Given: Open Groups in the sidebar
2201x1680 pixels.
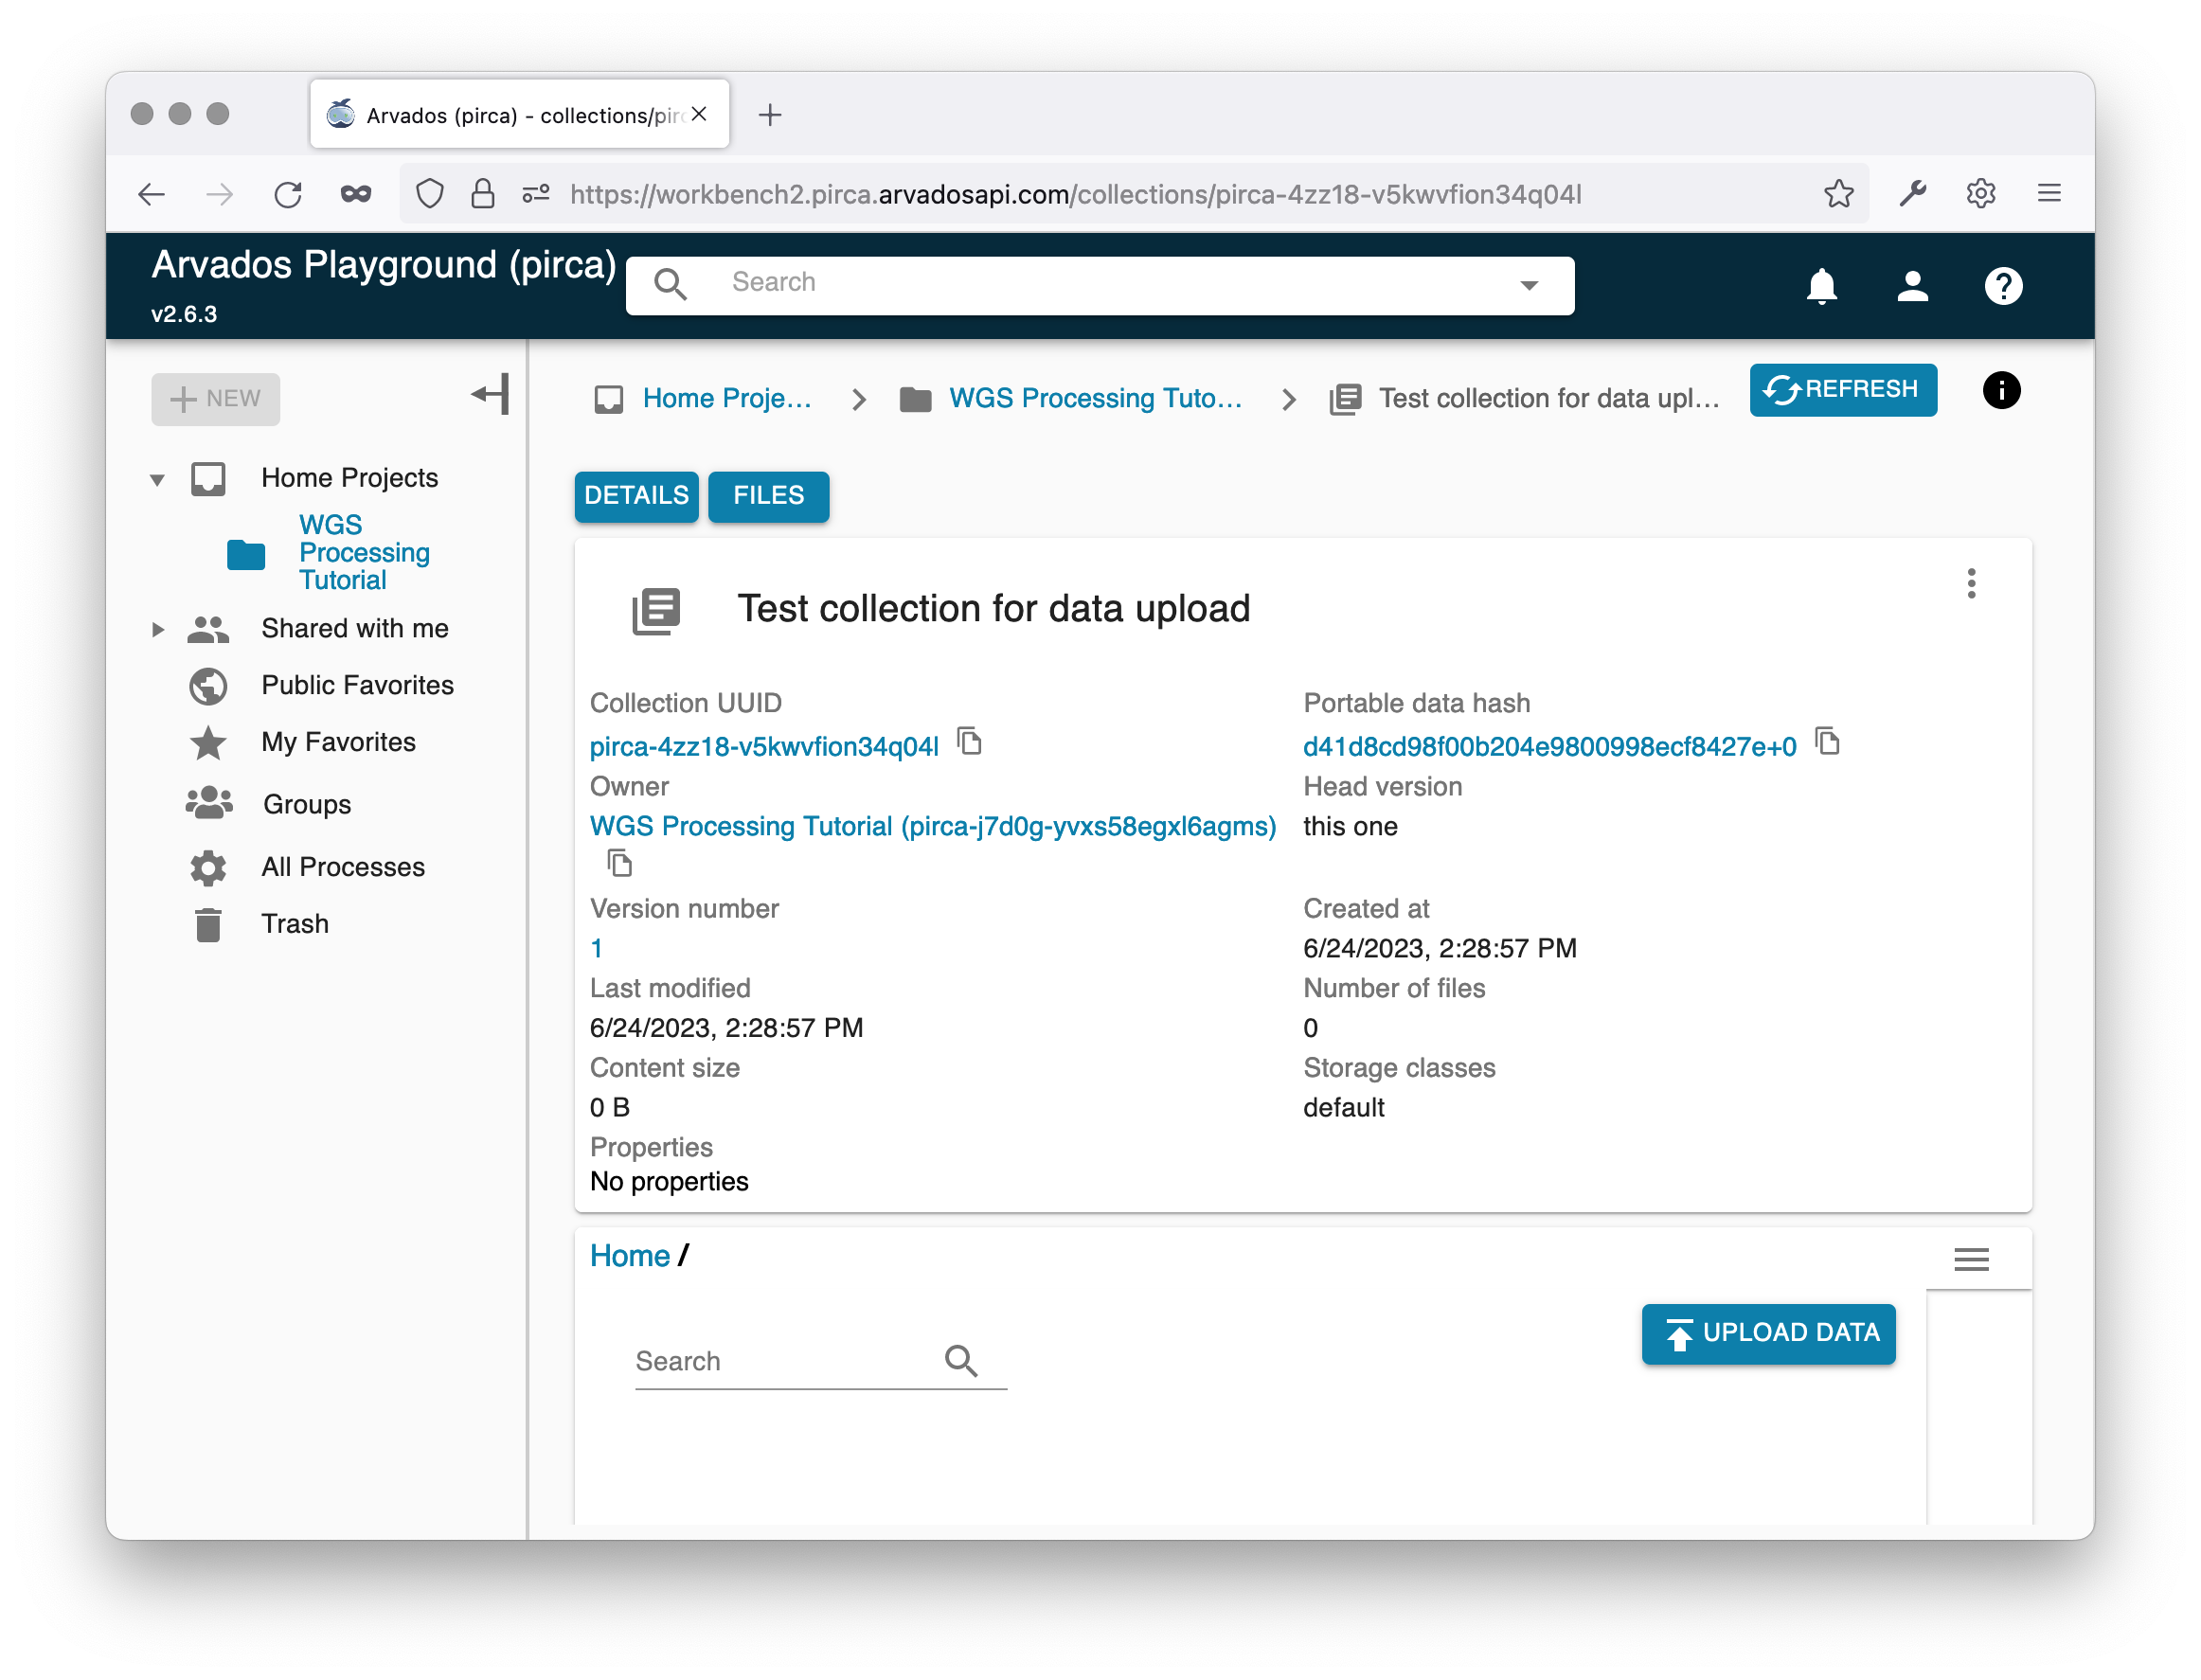Looking at the screenshot, I should 307,804.
